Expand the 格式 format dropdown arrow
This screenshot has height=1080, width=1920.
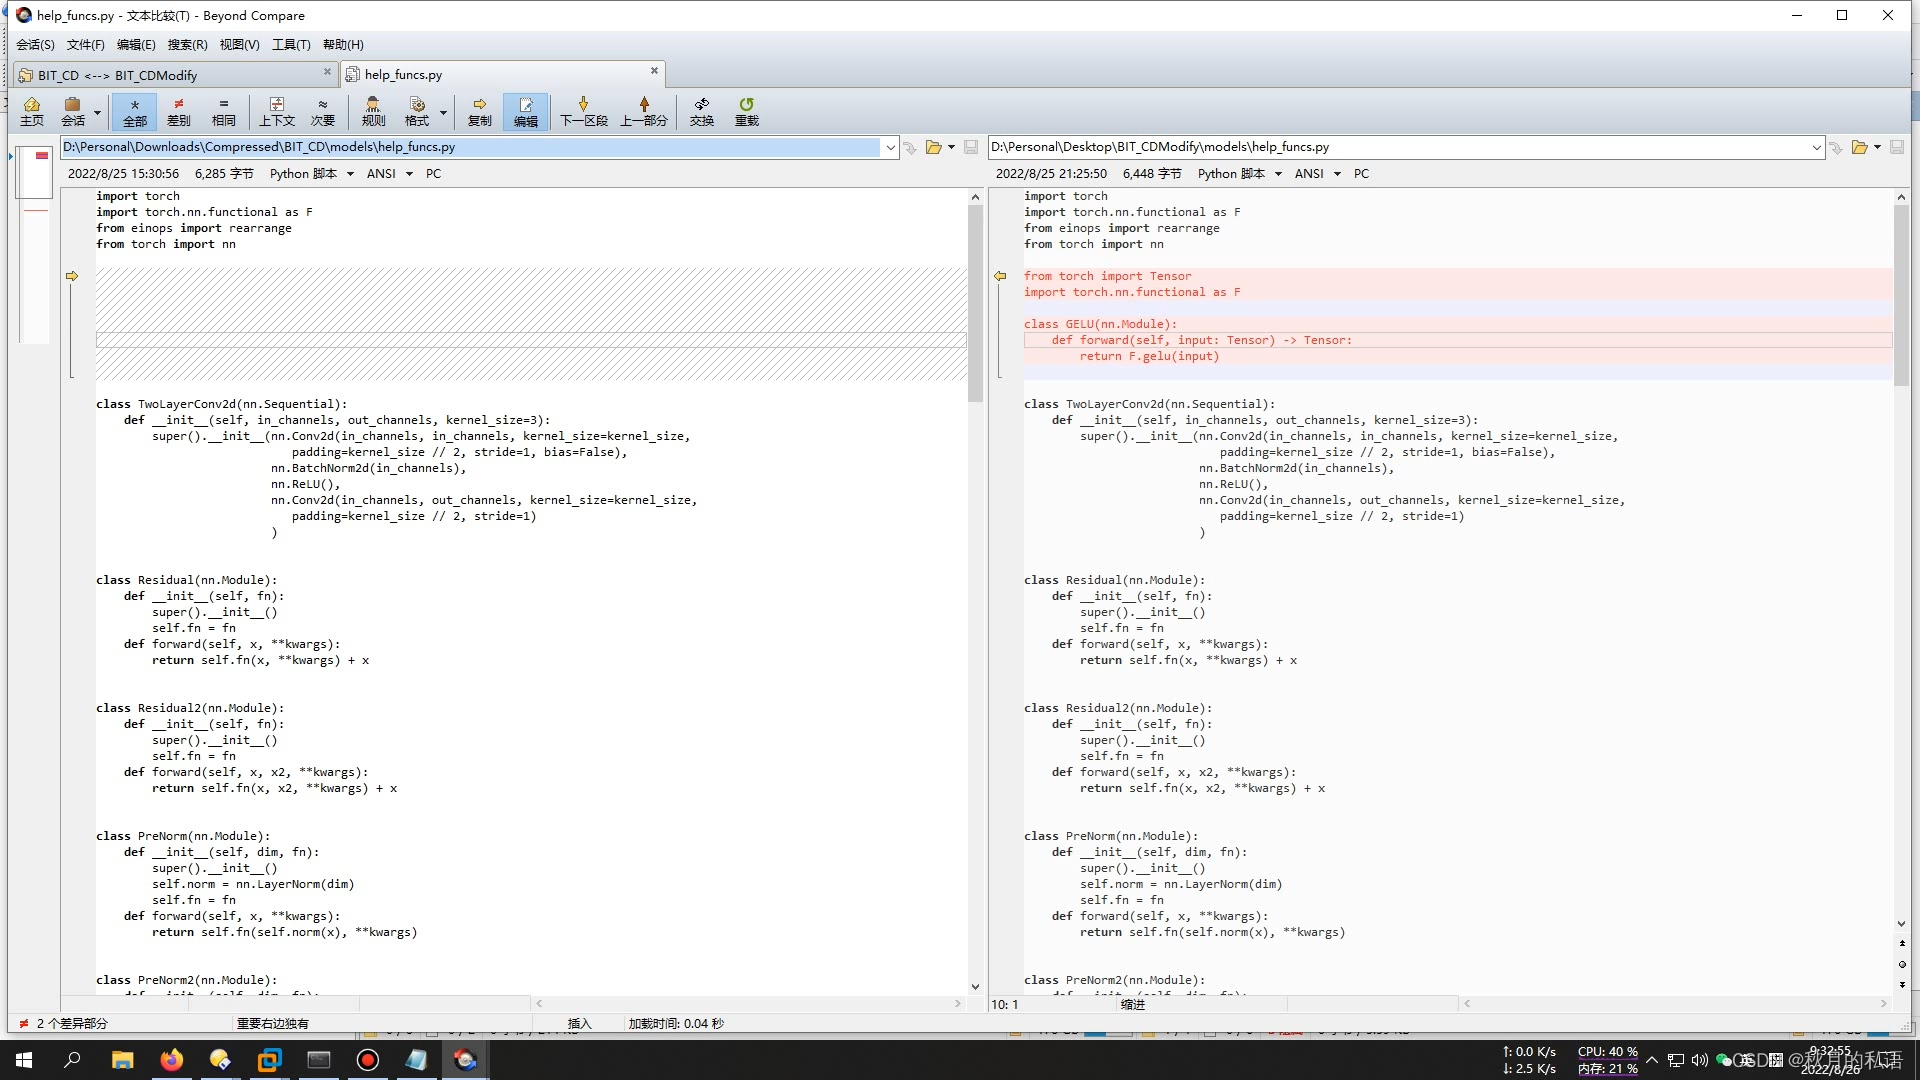443,112
